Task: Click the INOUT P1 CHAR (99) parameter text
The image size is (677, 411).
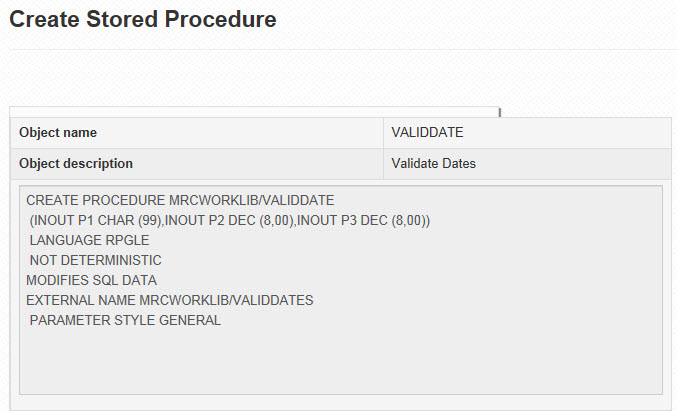Action: pos(95,220)
